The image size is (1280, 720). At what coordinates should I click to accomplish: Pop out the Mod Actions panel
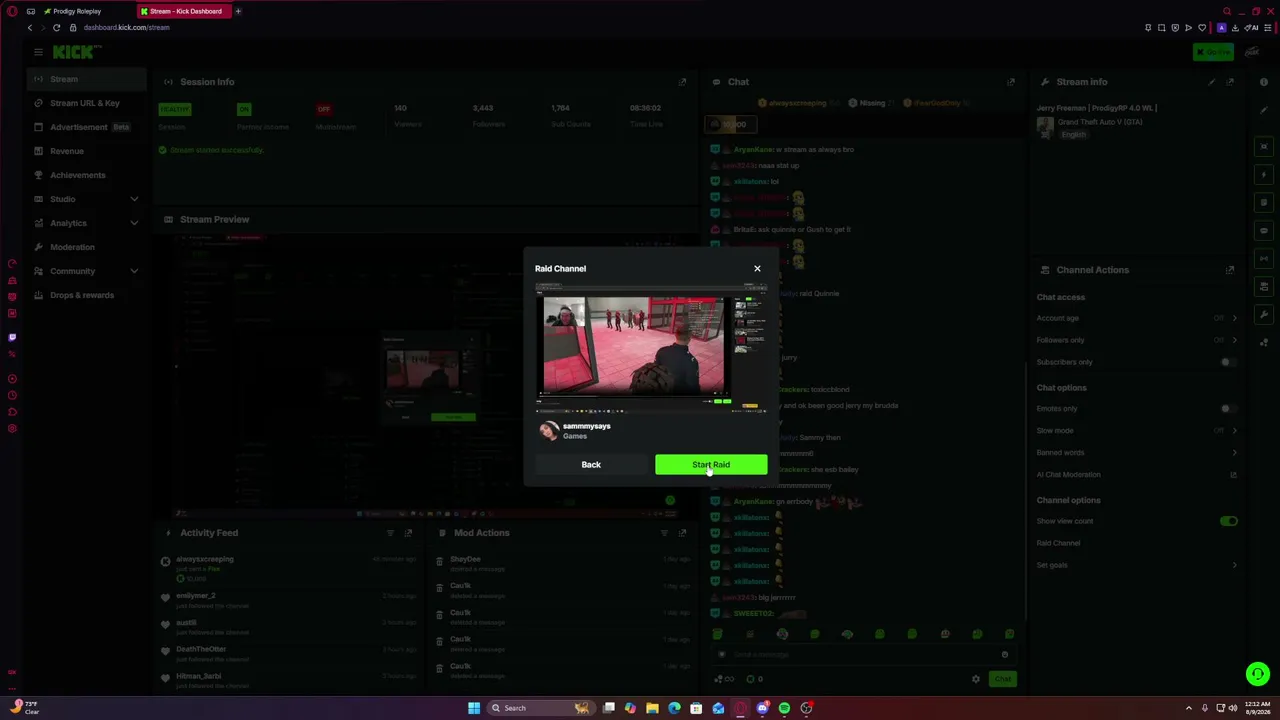682,533
